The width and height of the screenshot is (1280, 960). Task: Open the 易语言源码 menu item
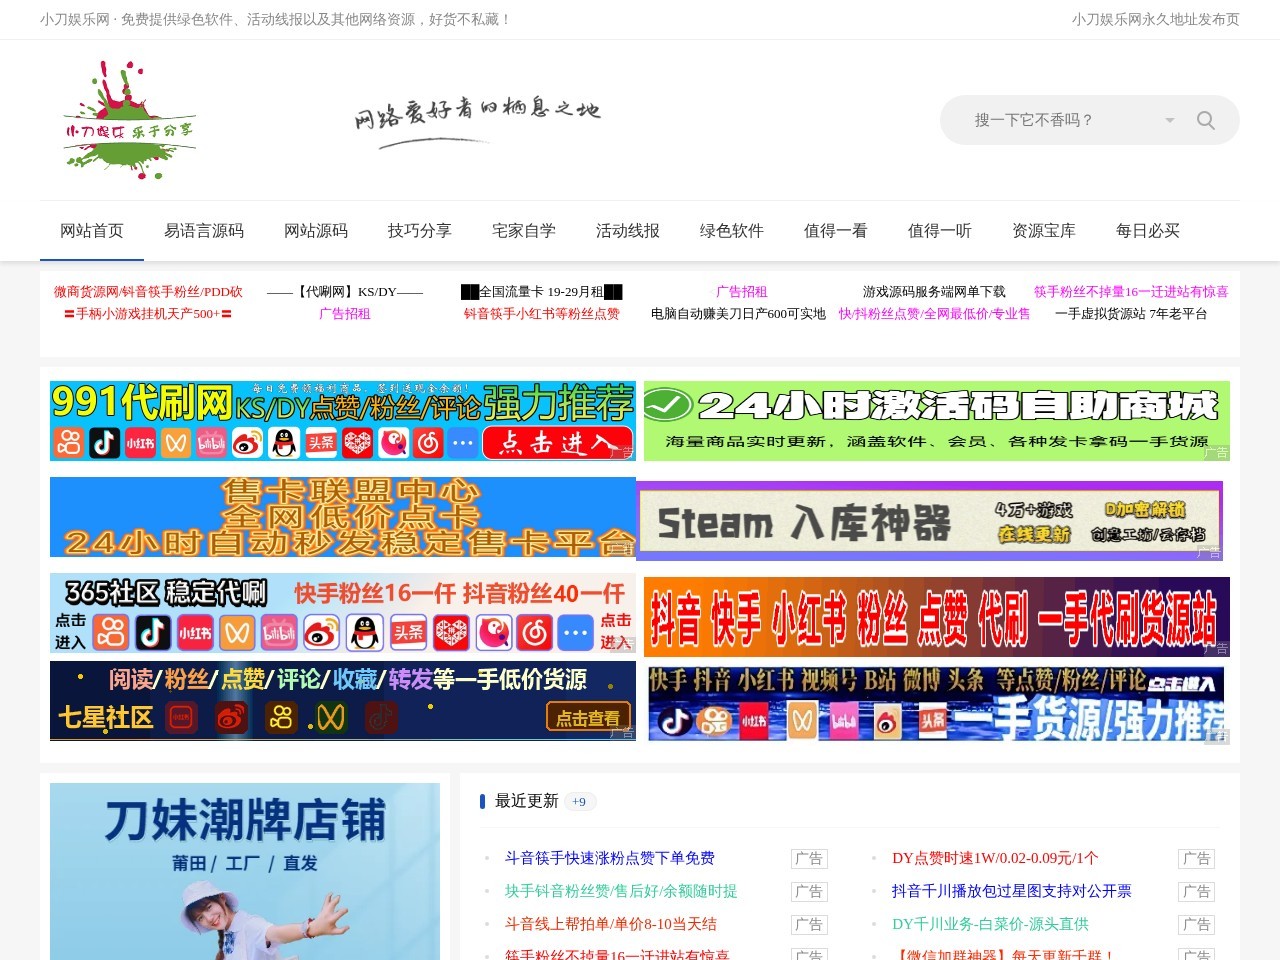point(204,231)
